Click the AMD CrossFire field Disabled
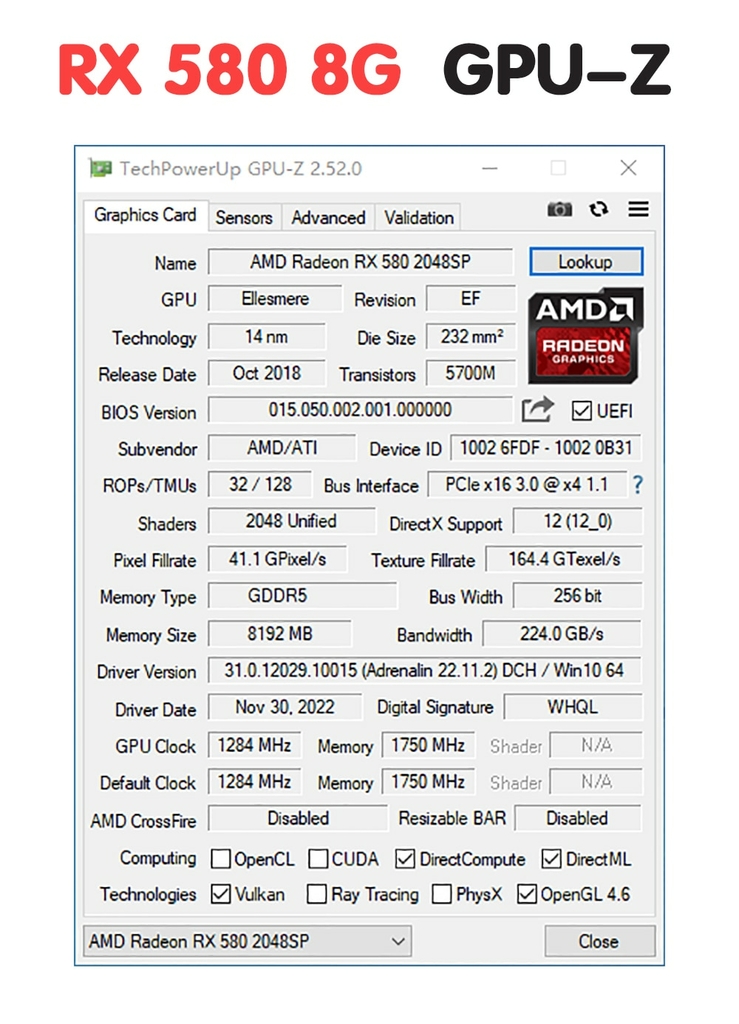The width and height of the screenshot is (739, 1024). click(x=298, y=818)
